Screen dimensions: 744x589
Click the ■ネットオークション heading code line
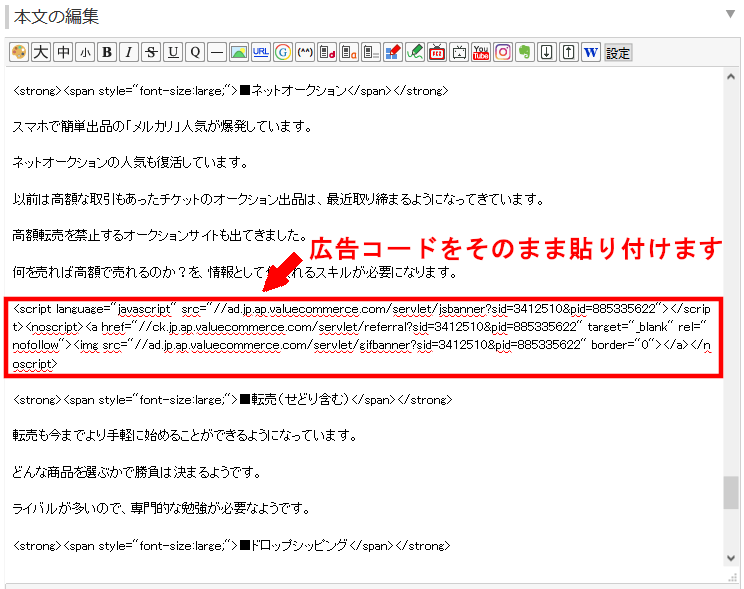[231, 90]
